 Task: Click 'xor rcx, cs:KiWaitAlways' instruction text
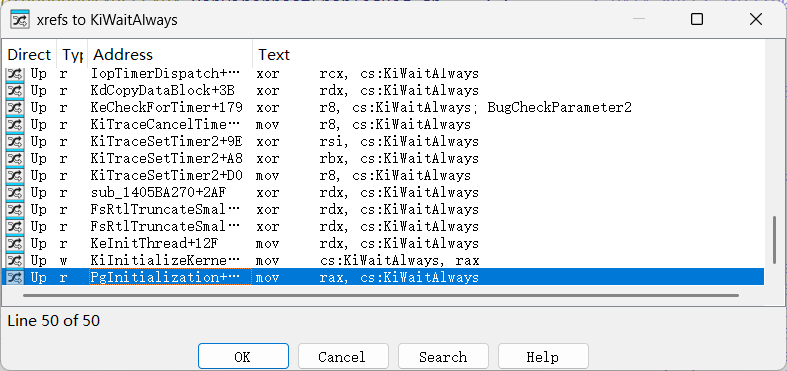[x=367, y=74]
